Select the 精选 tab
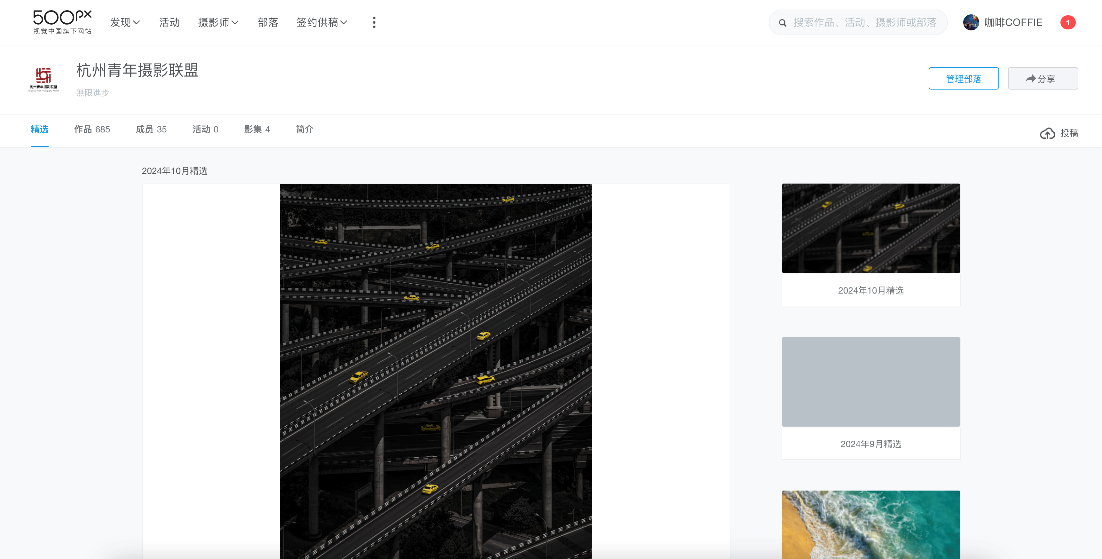 click(39, 129)
